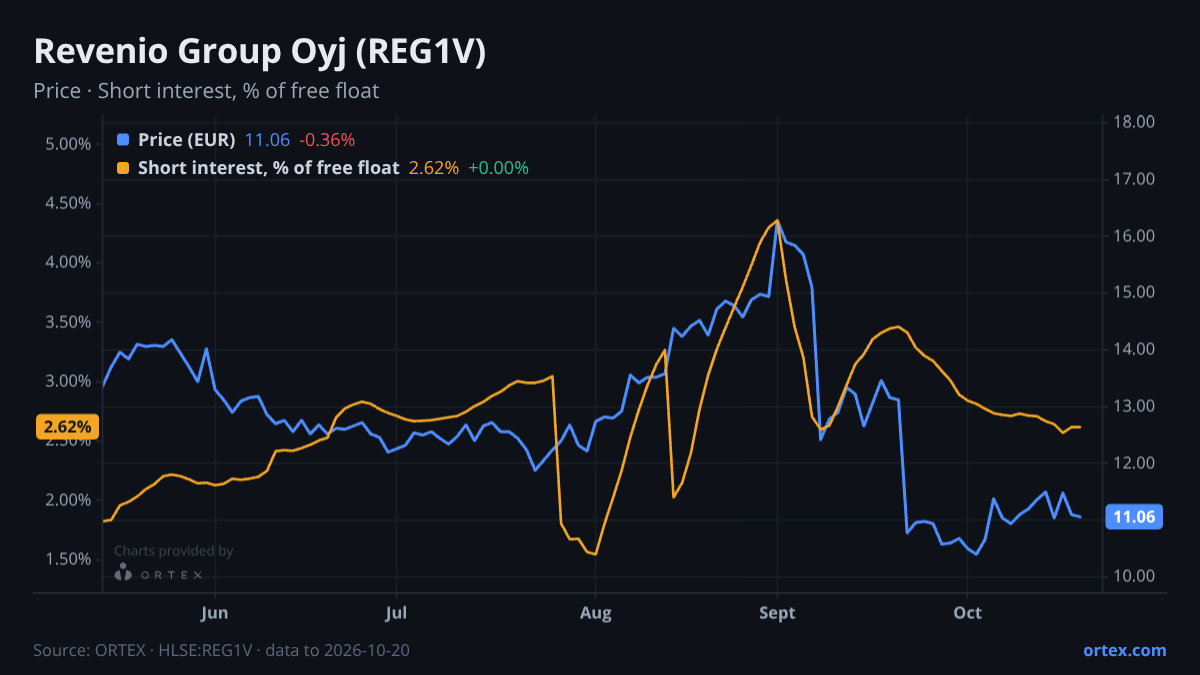Click the orange Short interest legend swatch
This screenshot has height=675, width=1200.
pos(123,168)
